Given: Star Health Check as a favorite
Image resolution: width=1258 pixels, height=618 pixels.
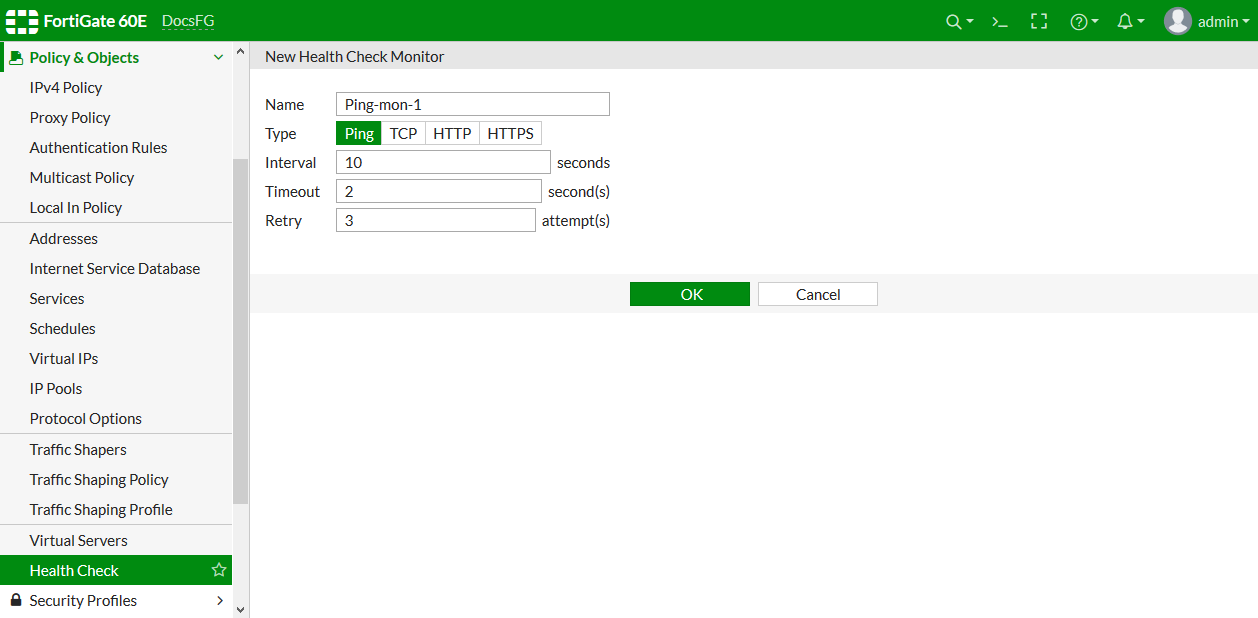Looking at the screenshot, I should pyautogui.click(x=218, y=570).
